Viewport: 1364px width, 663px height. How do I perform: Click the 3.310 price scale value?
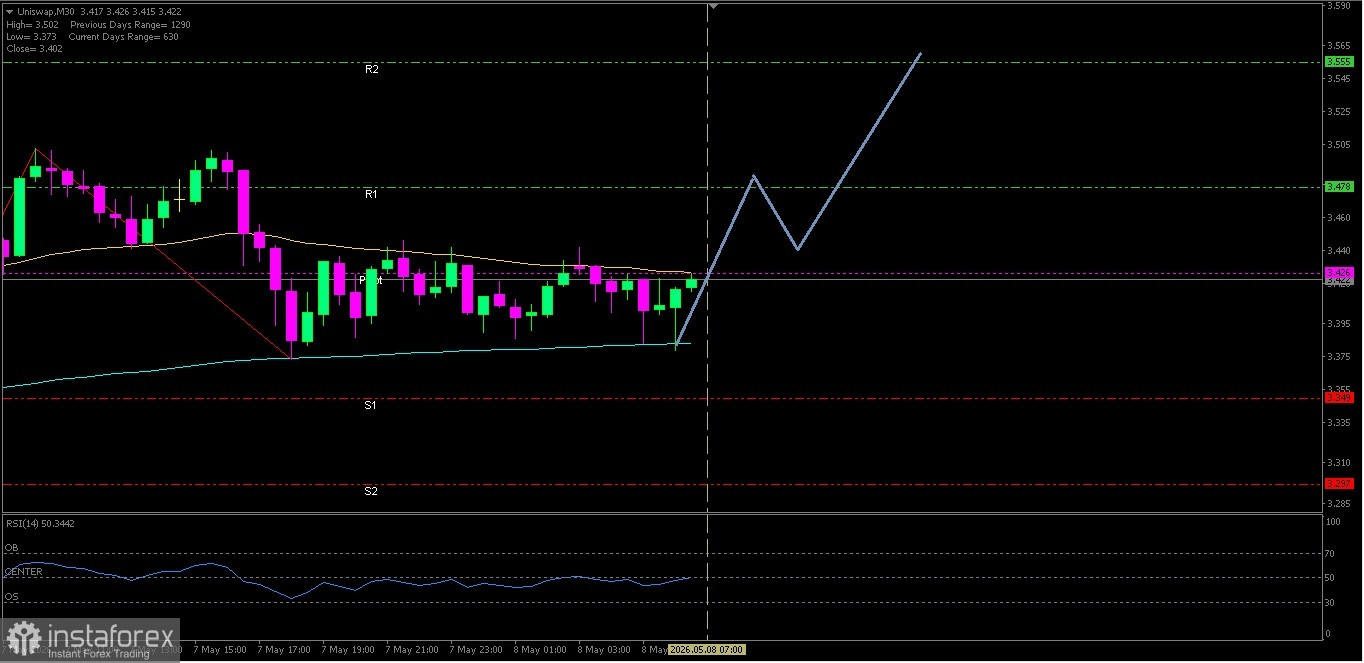1339,462
